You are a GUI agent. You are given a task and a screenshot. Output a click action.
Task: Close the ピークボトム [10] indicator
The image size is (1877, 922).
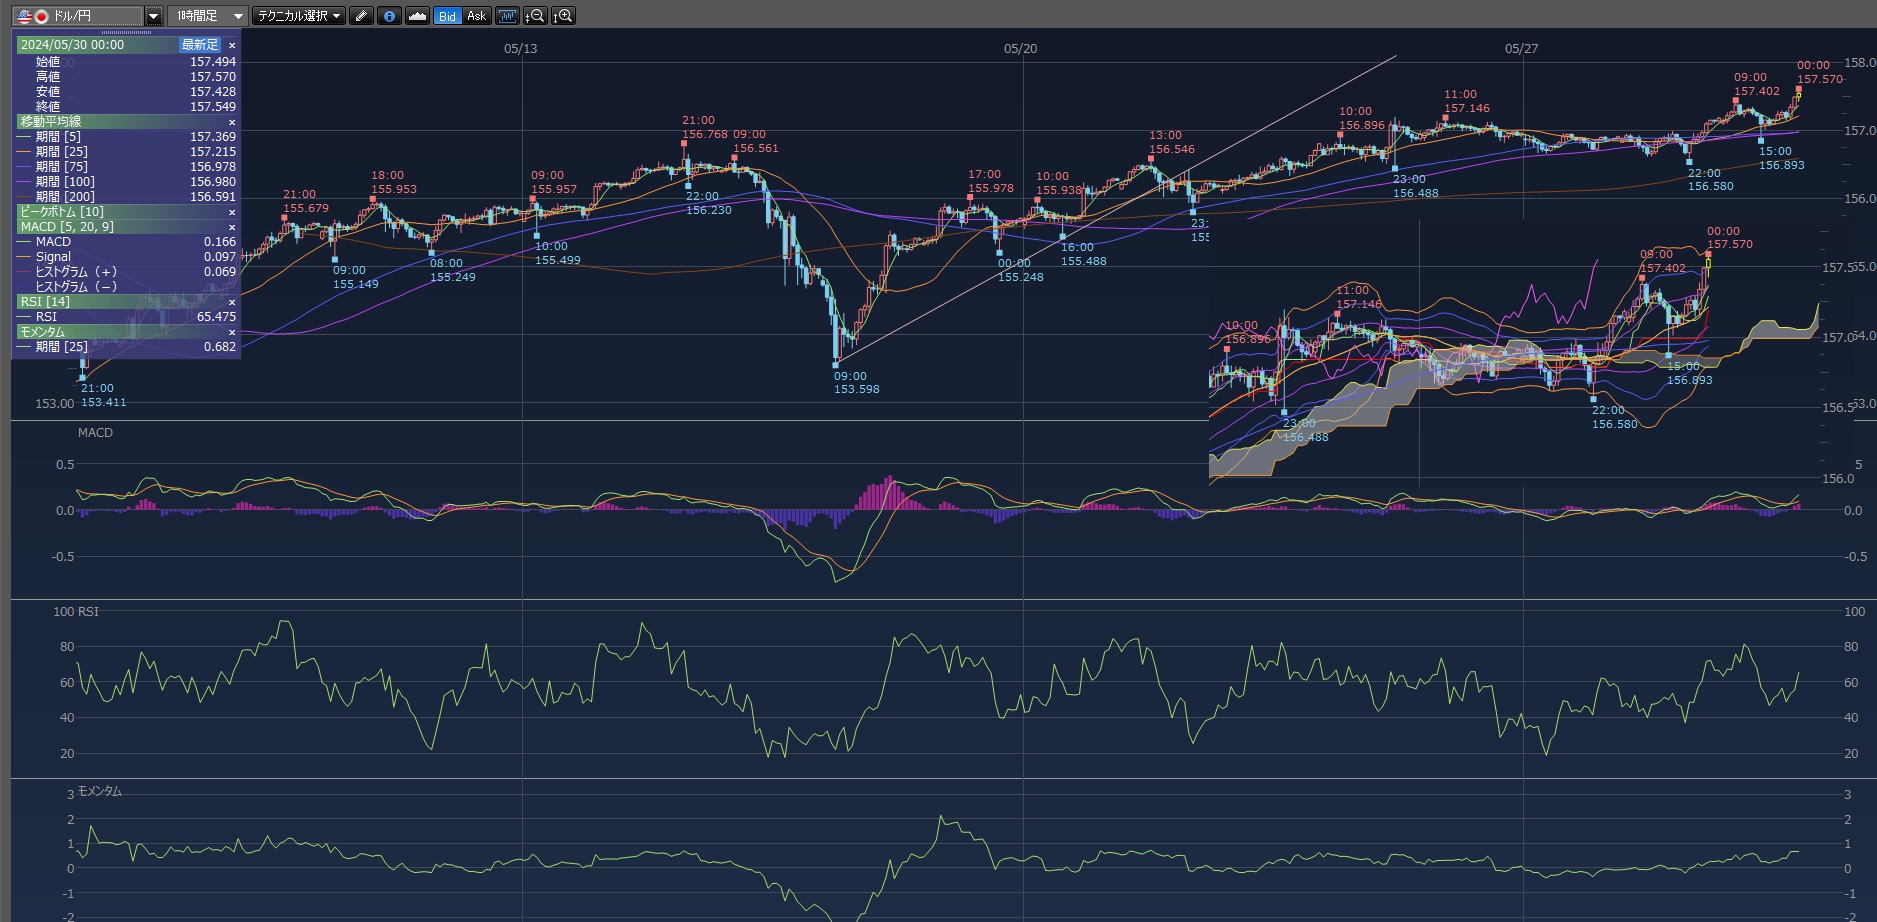click(x=232, y=212)
